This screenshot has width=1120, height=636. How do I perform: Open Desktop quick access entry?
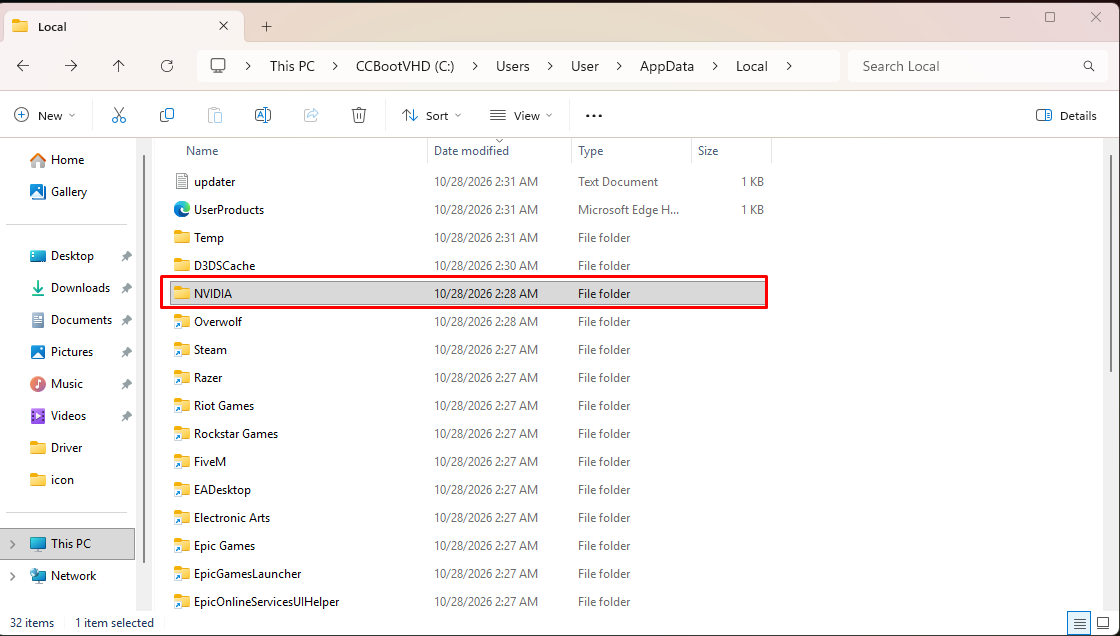pos(71,256)
